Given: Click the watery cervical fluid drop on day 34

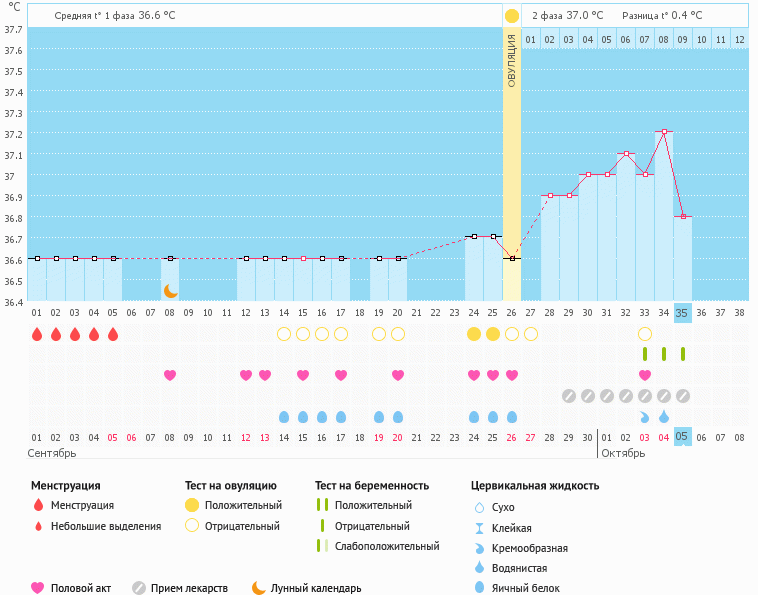Looking at the screenshot, I should (x=664, y=417).
